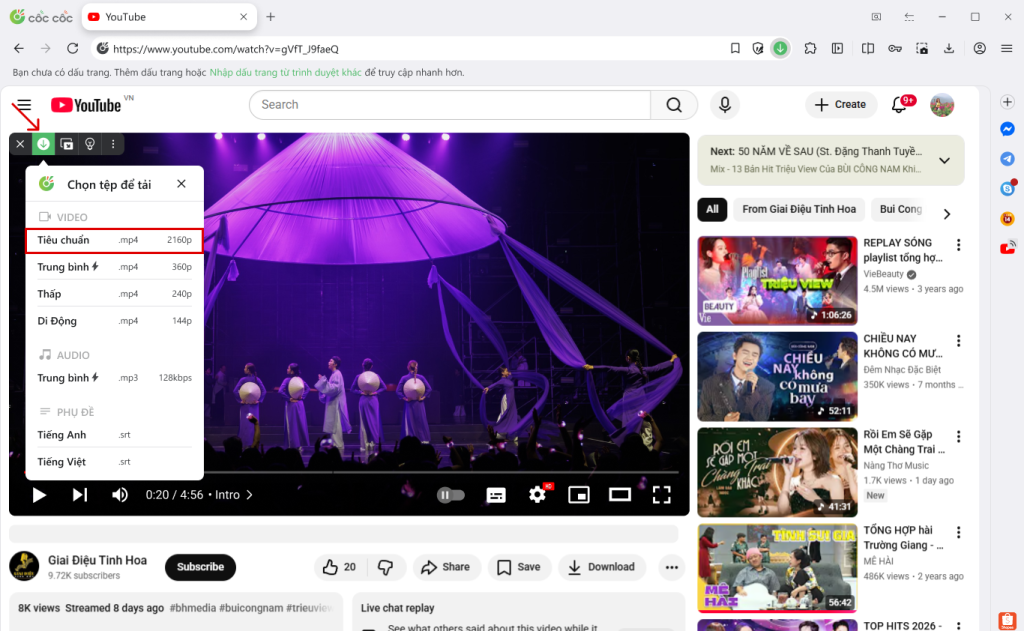
Task: Expand the Intro chapter chevron
Action: 249,495
